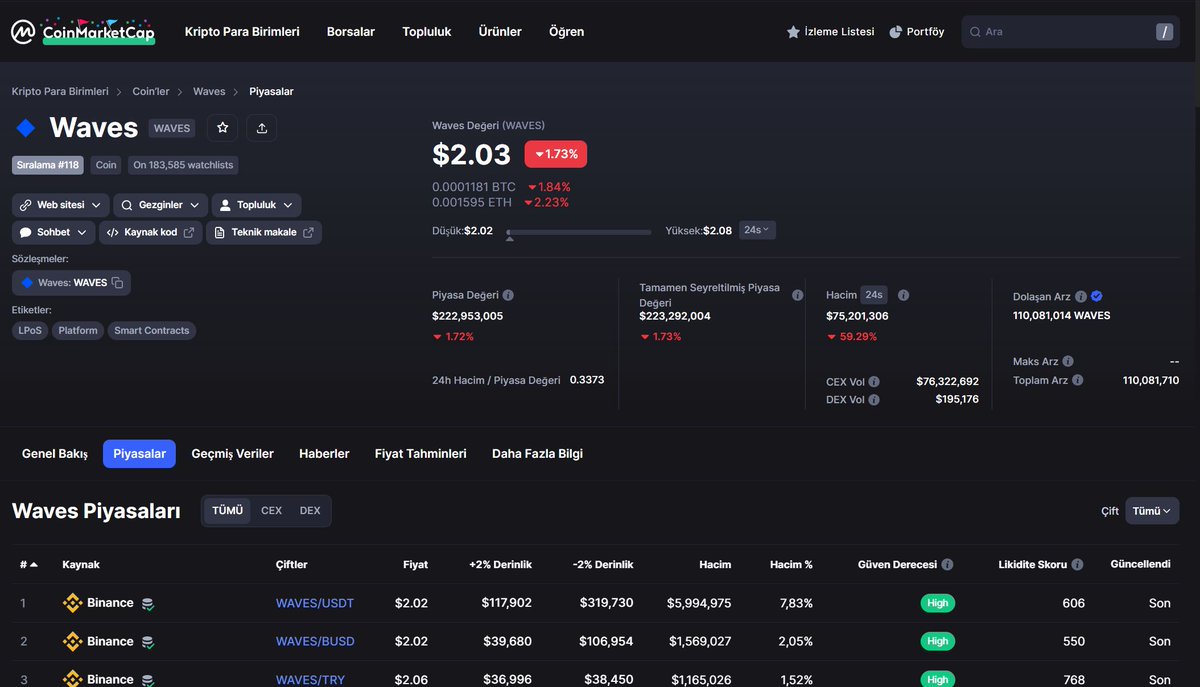This screenshot has width=1200, height=687.
Task: Click reserve icon beside Binance in WAVES/USDT row
Action: pyautogui.click(x=147, y=604)
